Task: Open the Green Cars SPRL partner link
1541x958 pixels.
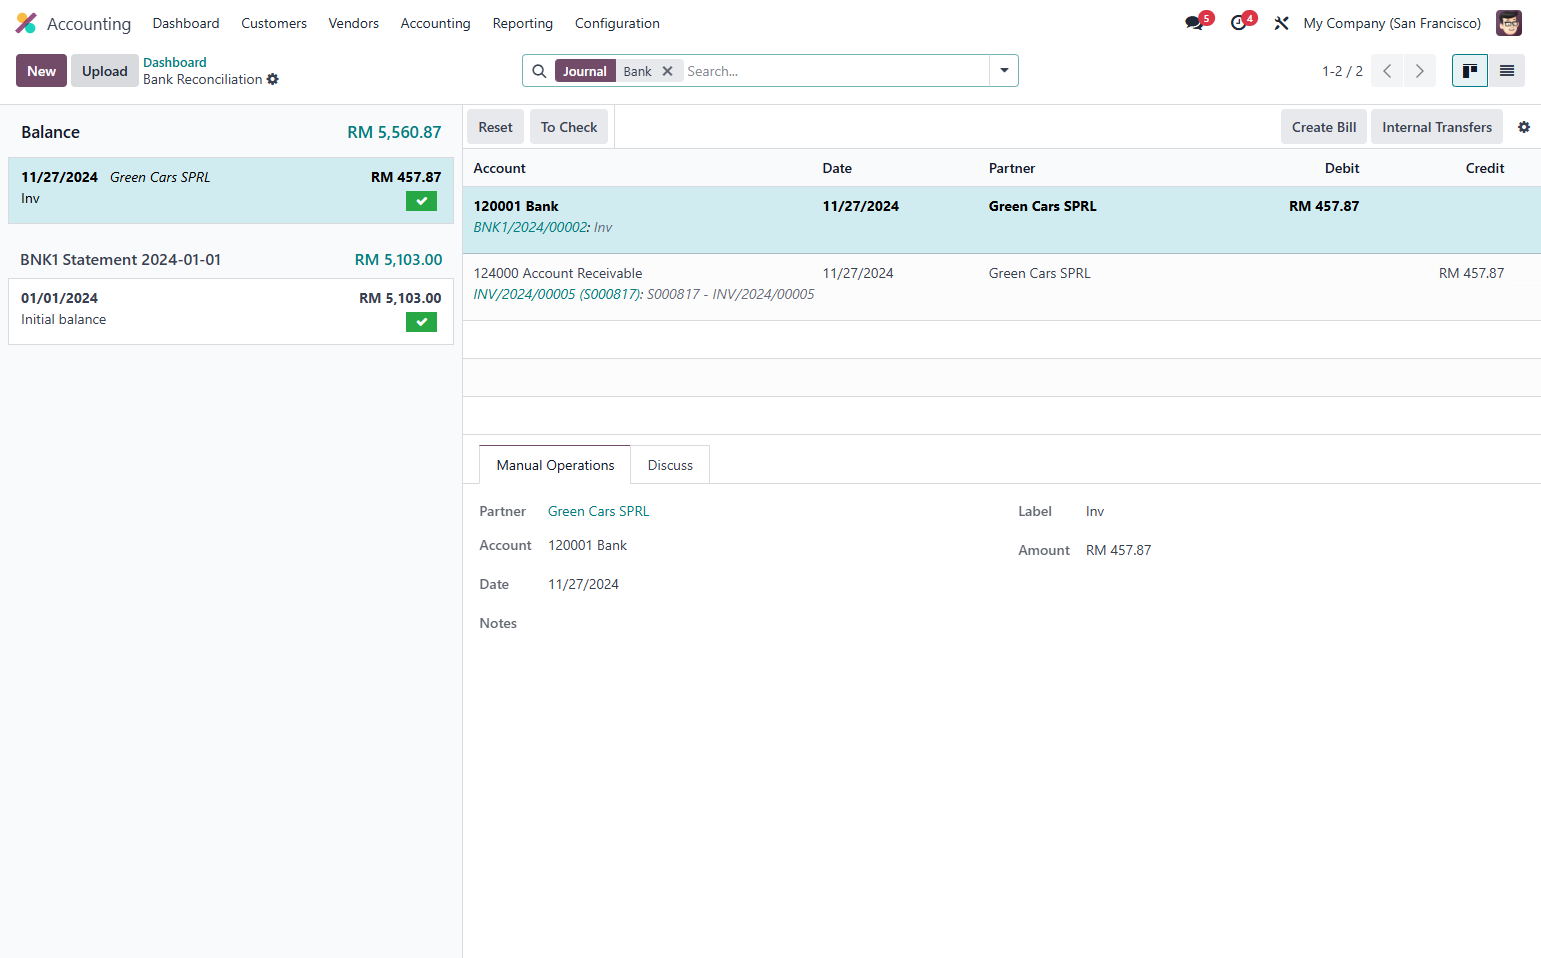Action: 598,511
